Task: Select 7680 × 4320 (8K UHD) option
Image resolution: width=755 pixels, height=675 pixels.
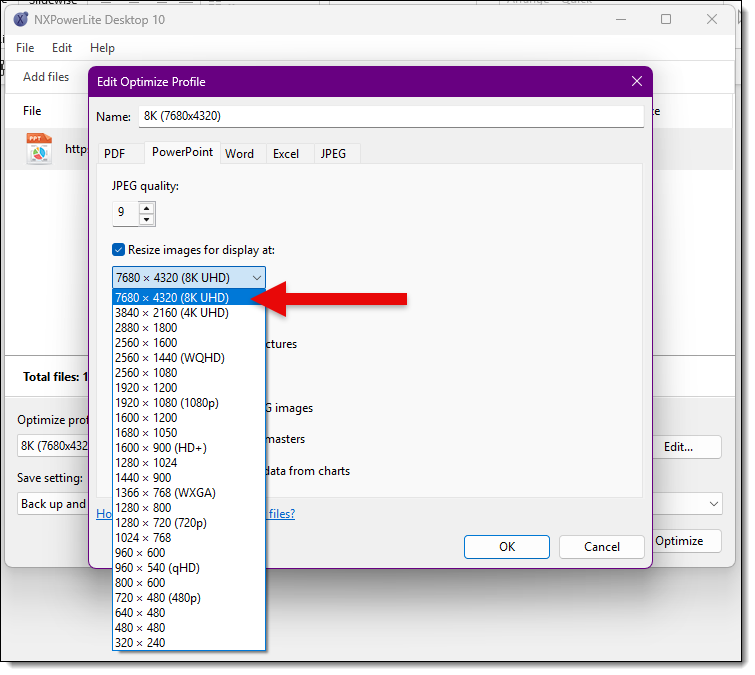Action: click(189, 298)
